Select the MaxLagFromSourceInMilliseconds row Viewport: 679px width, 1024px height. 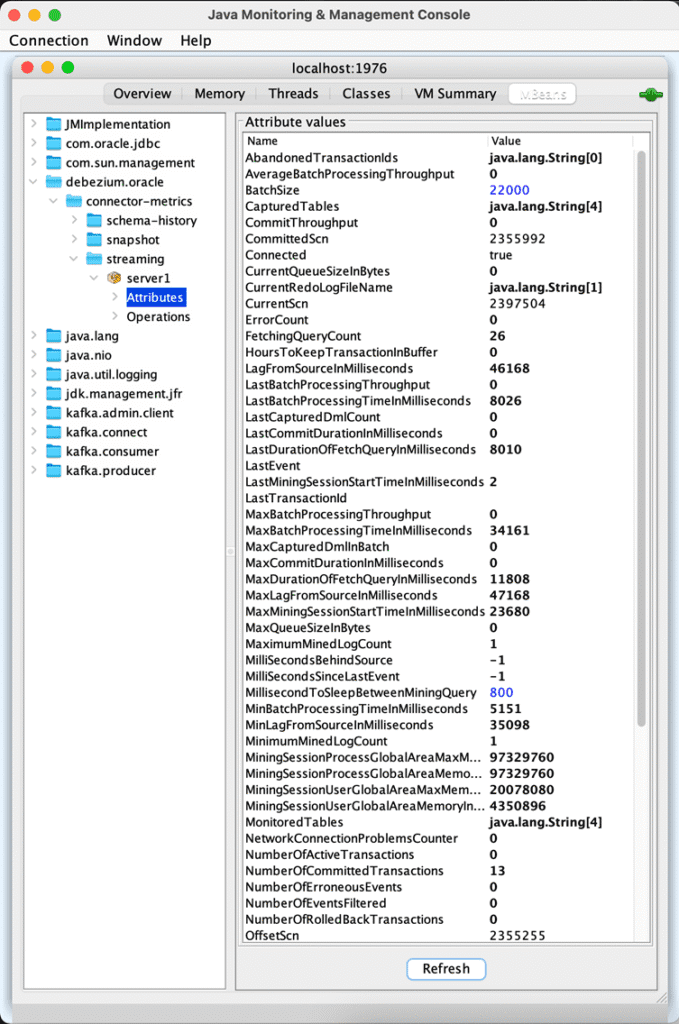click(x=439, y=595)
